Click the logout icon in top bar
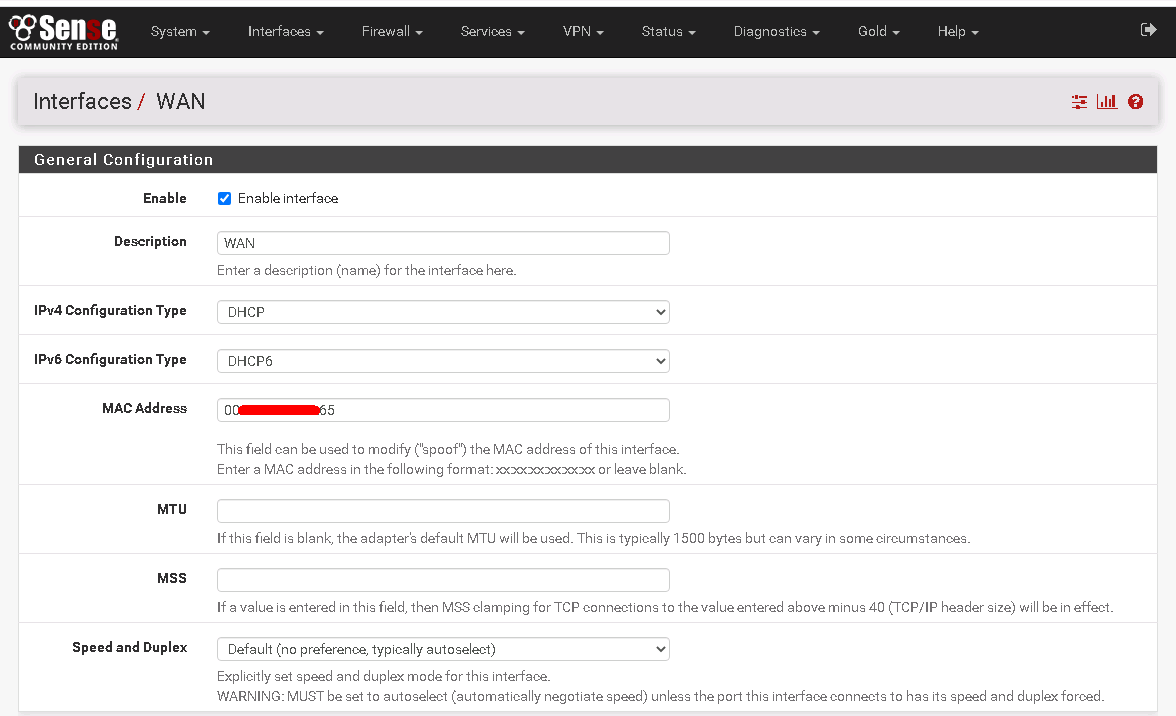Viewport: 1176px width, 716px height. (1148, 30)
